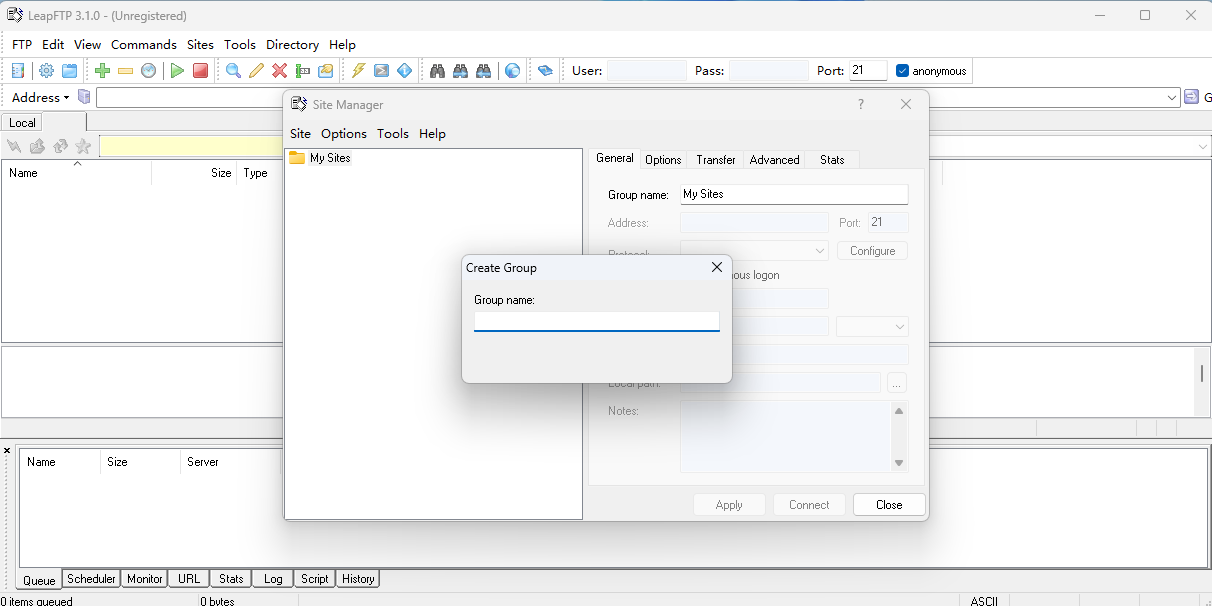
Task: Click the green play transfer icon
Action: (177, 71)
